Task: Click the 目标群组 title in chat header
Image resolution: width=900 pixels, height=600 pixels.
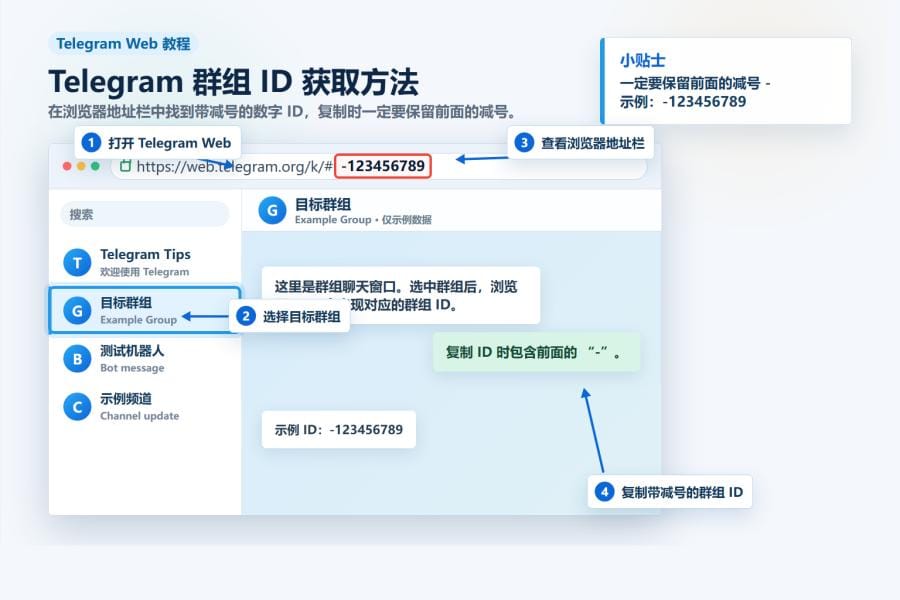Action: click(323, 204)
